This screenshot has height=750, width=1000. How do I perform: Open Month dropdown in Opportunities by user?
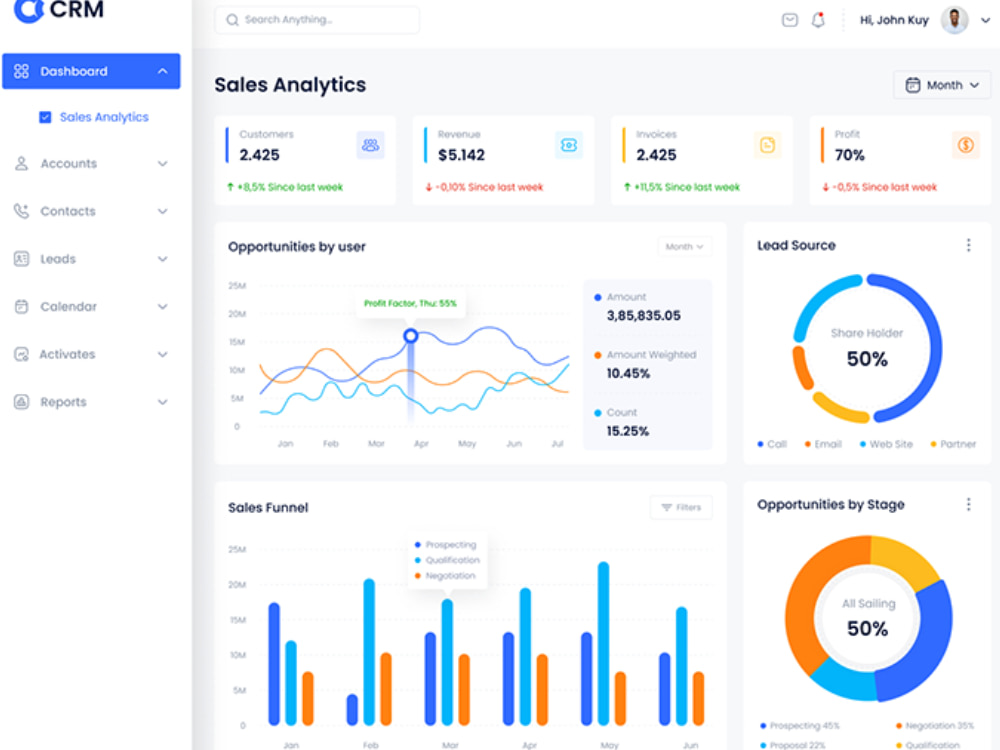[684, 247]
